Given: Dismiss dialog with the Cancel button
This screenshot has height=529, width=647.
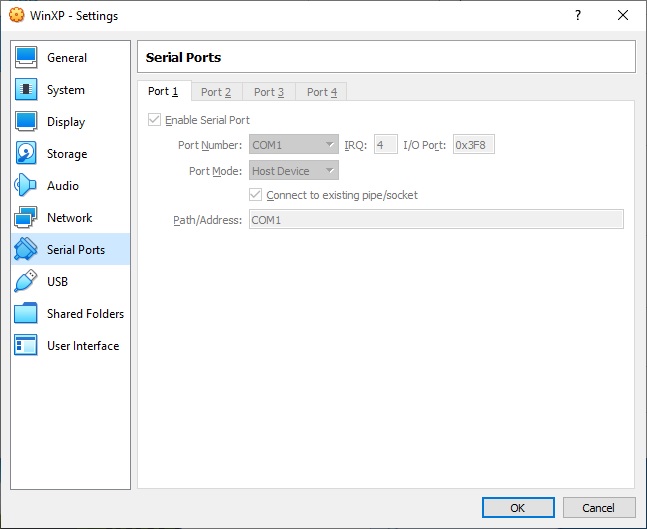Looking at the screenshot, I should pyautogui.click(x=599, y=508).
